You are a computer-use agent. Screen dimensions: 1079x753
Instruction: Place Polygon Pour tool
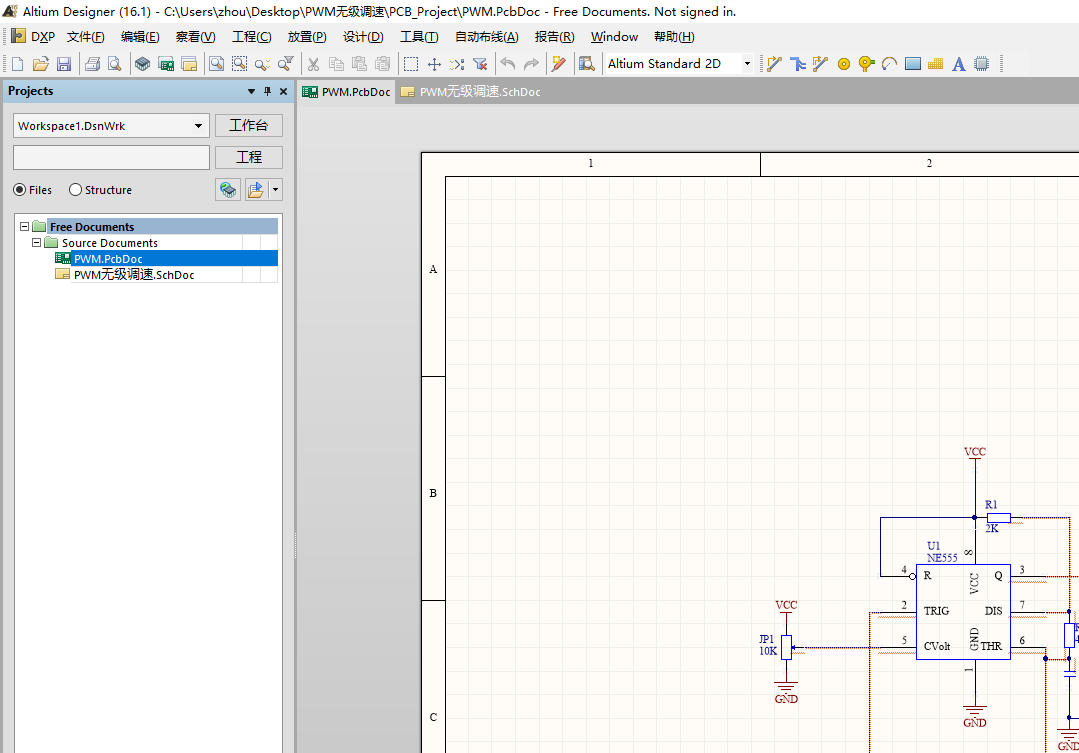coord(935,64)
